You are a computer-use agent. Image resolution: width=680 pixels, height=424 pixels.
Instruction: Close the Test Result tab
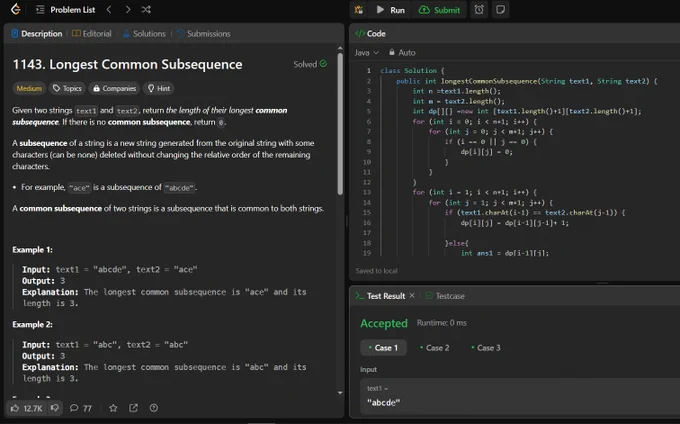(412, 296)
